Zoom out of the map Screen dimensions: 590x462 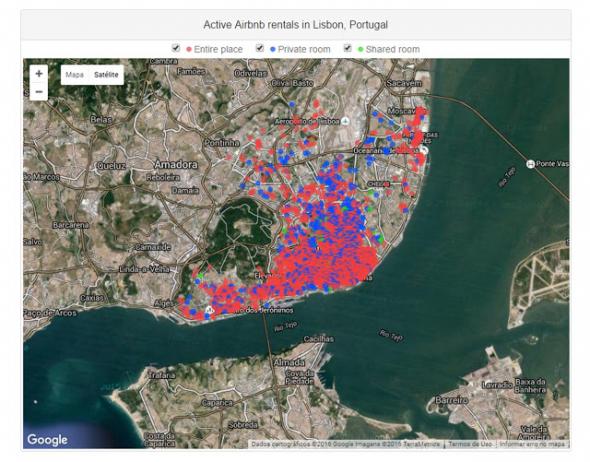39,92
